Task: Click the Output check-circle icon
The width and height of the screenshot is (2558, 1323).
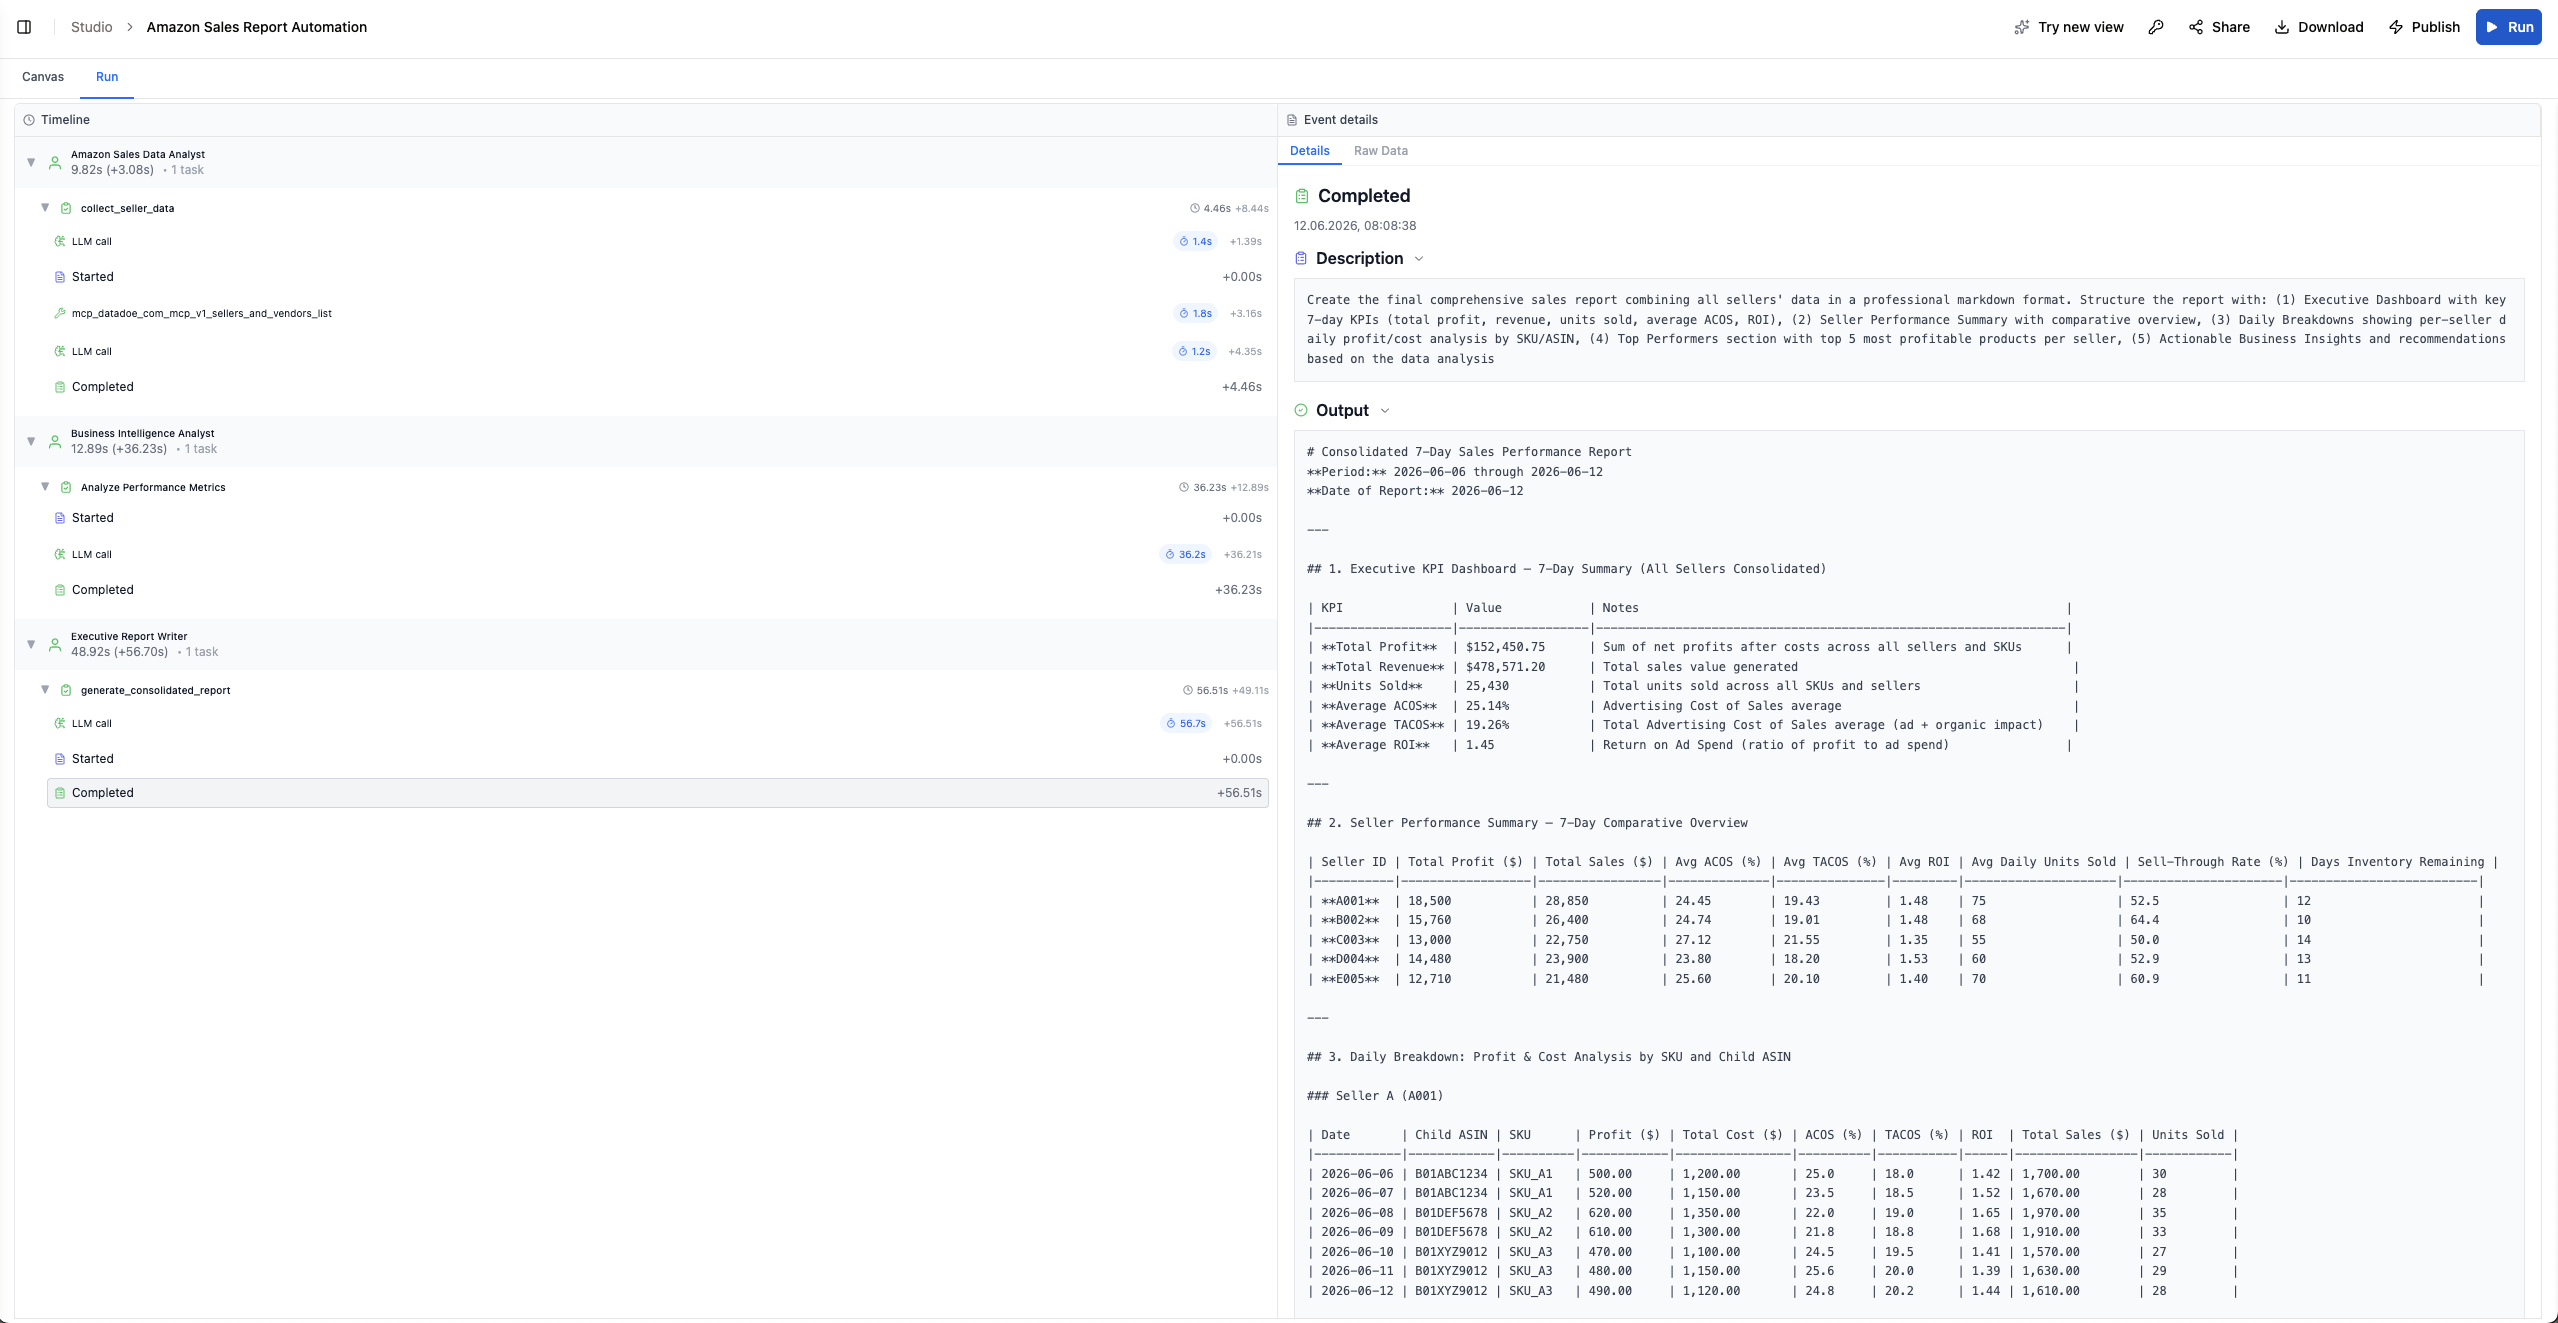Action: point(1301,411)
